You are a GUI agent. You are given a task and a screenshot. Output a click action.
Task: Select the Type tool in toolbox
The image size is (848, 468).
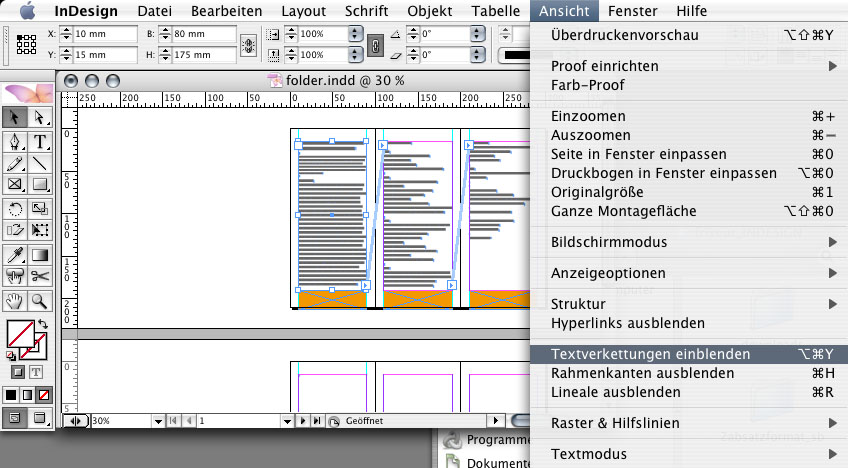tap(40, 141)
